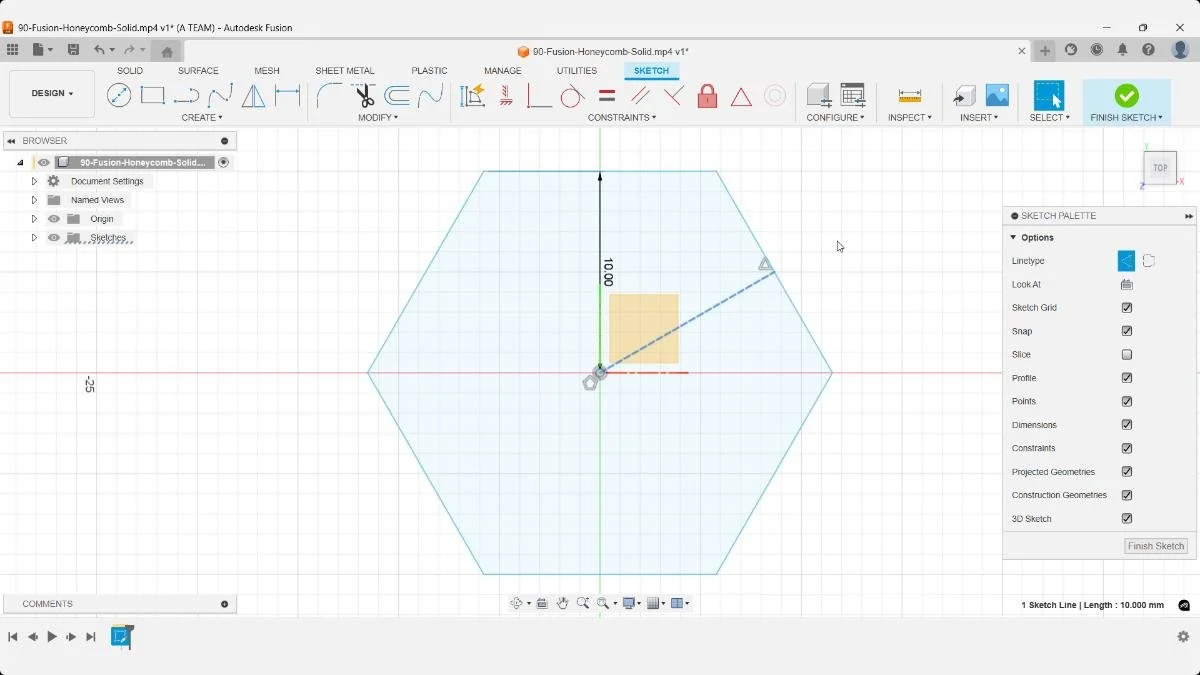Apply the Equal constraint
This screenshot has height=675, width=1200.
click(608, 95)
